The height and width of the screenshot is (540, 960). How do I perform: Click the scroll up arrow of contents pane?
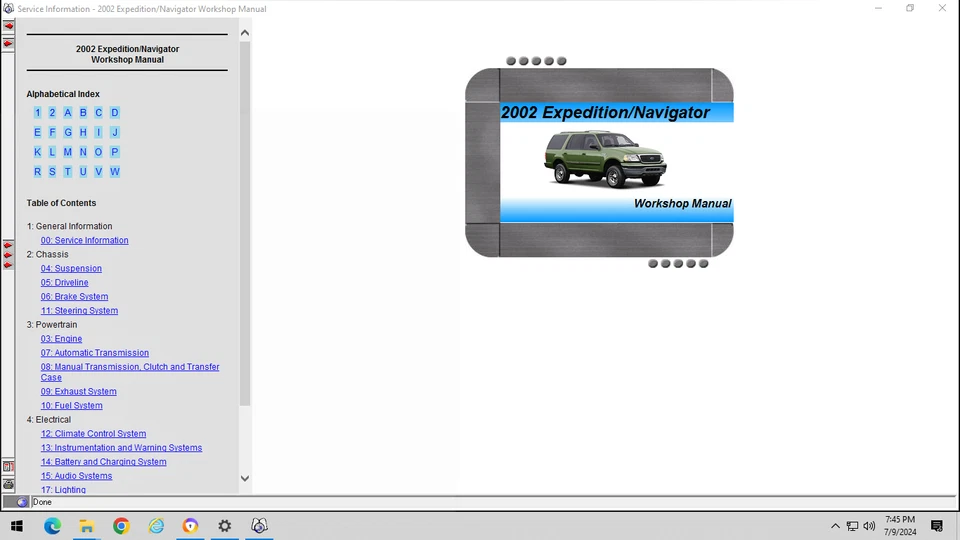click(x=245, y=33)
